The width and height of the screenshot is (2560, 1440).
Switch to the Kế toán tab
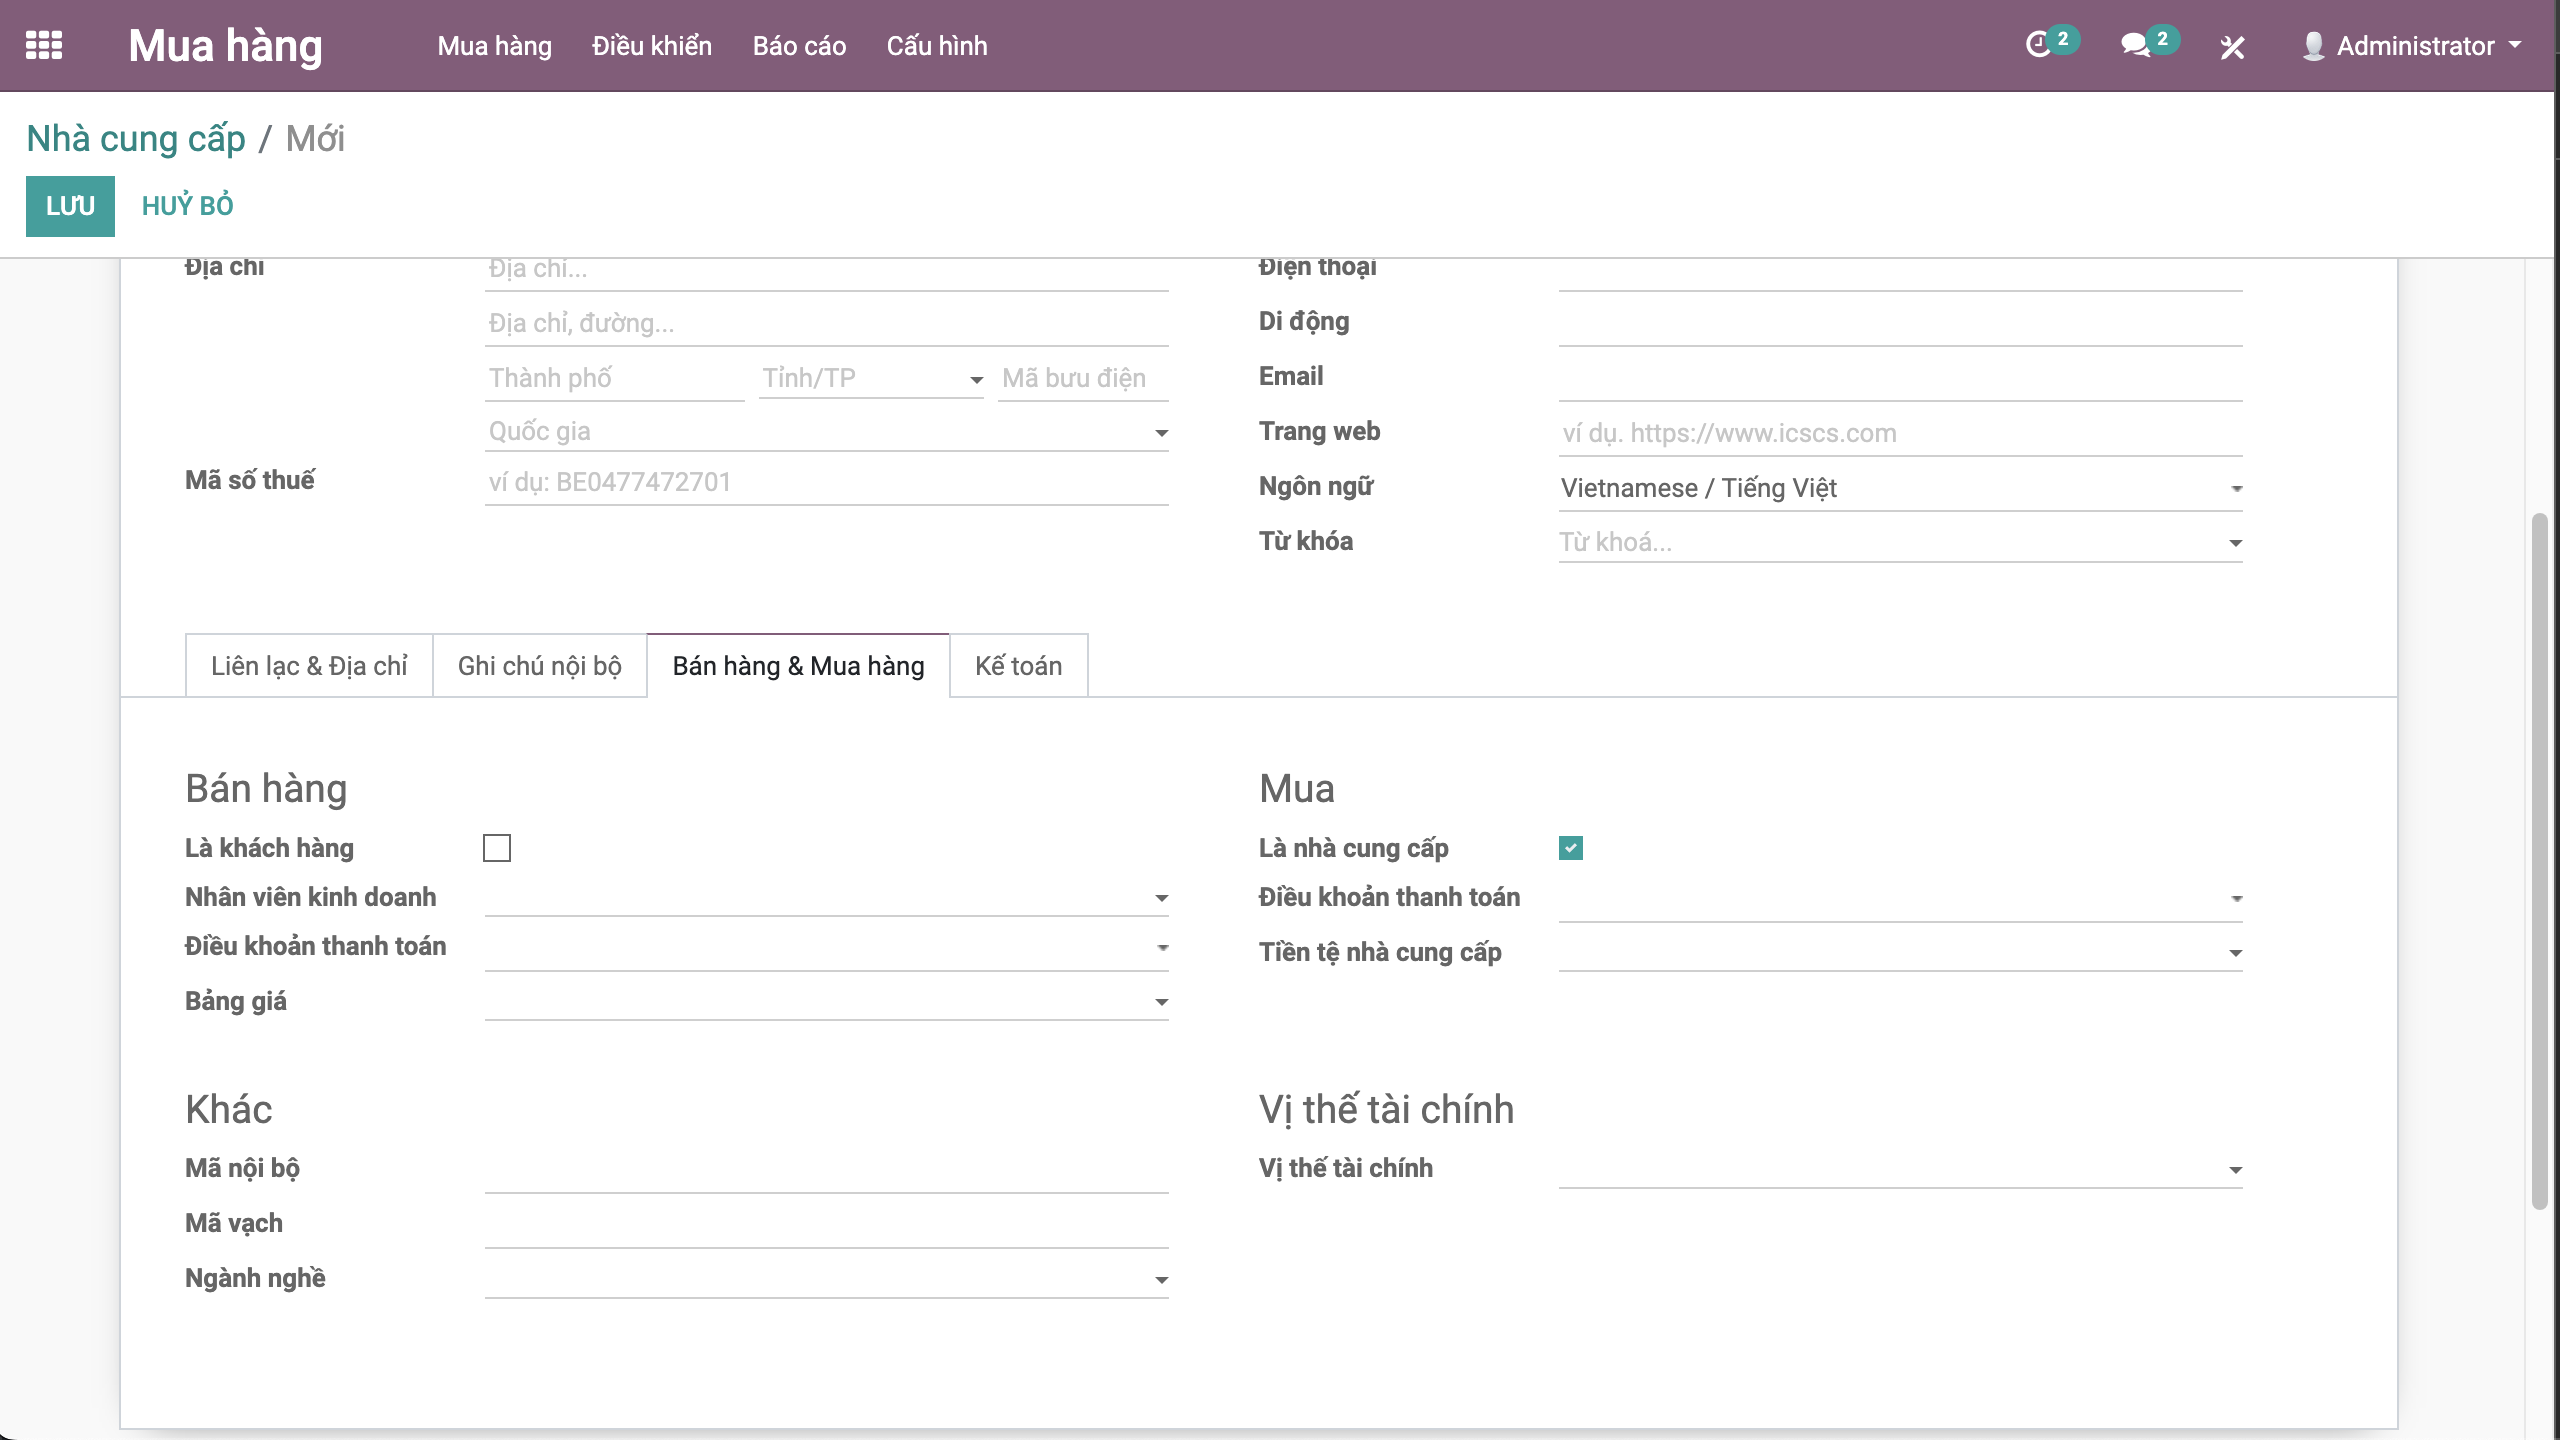point(1018,666)
